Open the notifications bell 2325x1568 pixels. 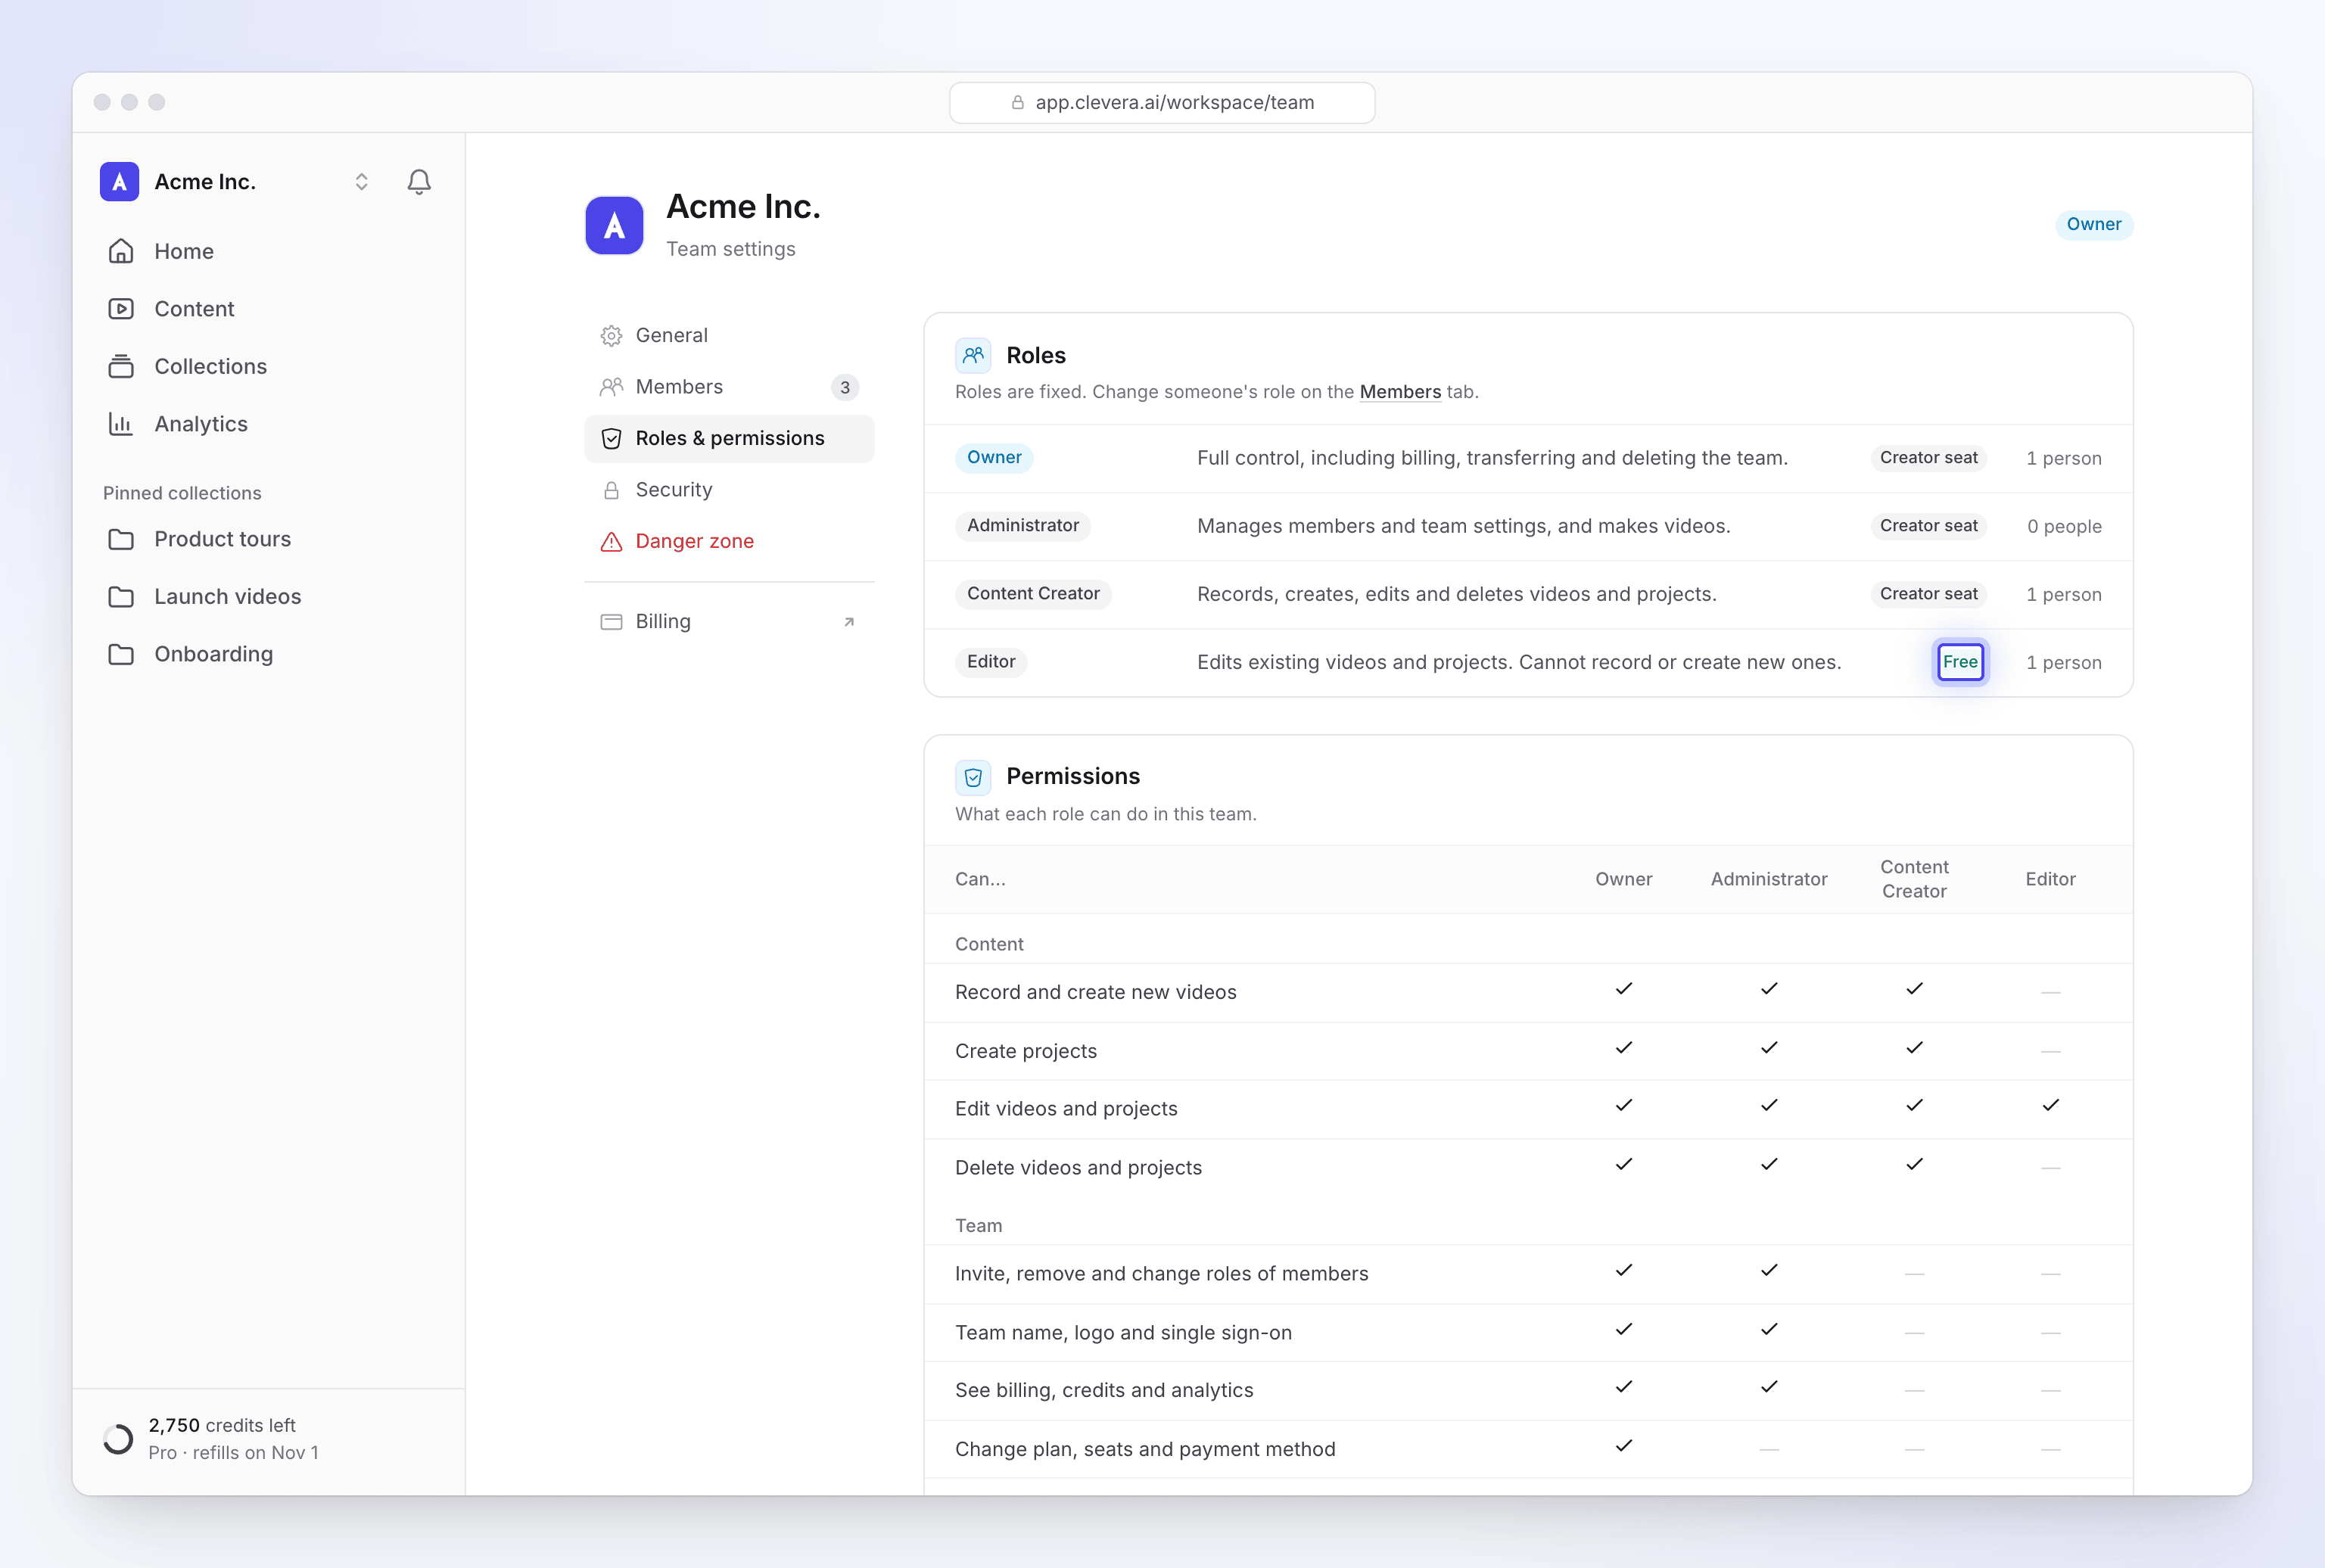pos(419,182)
